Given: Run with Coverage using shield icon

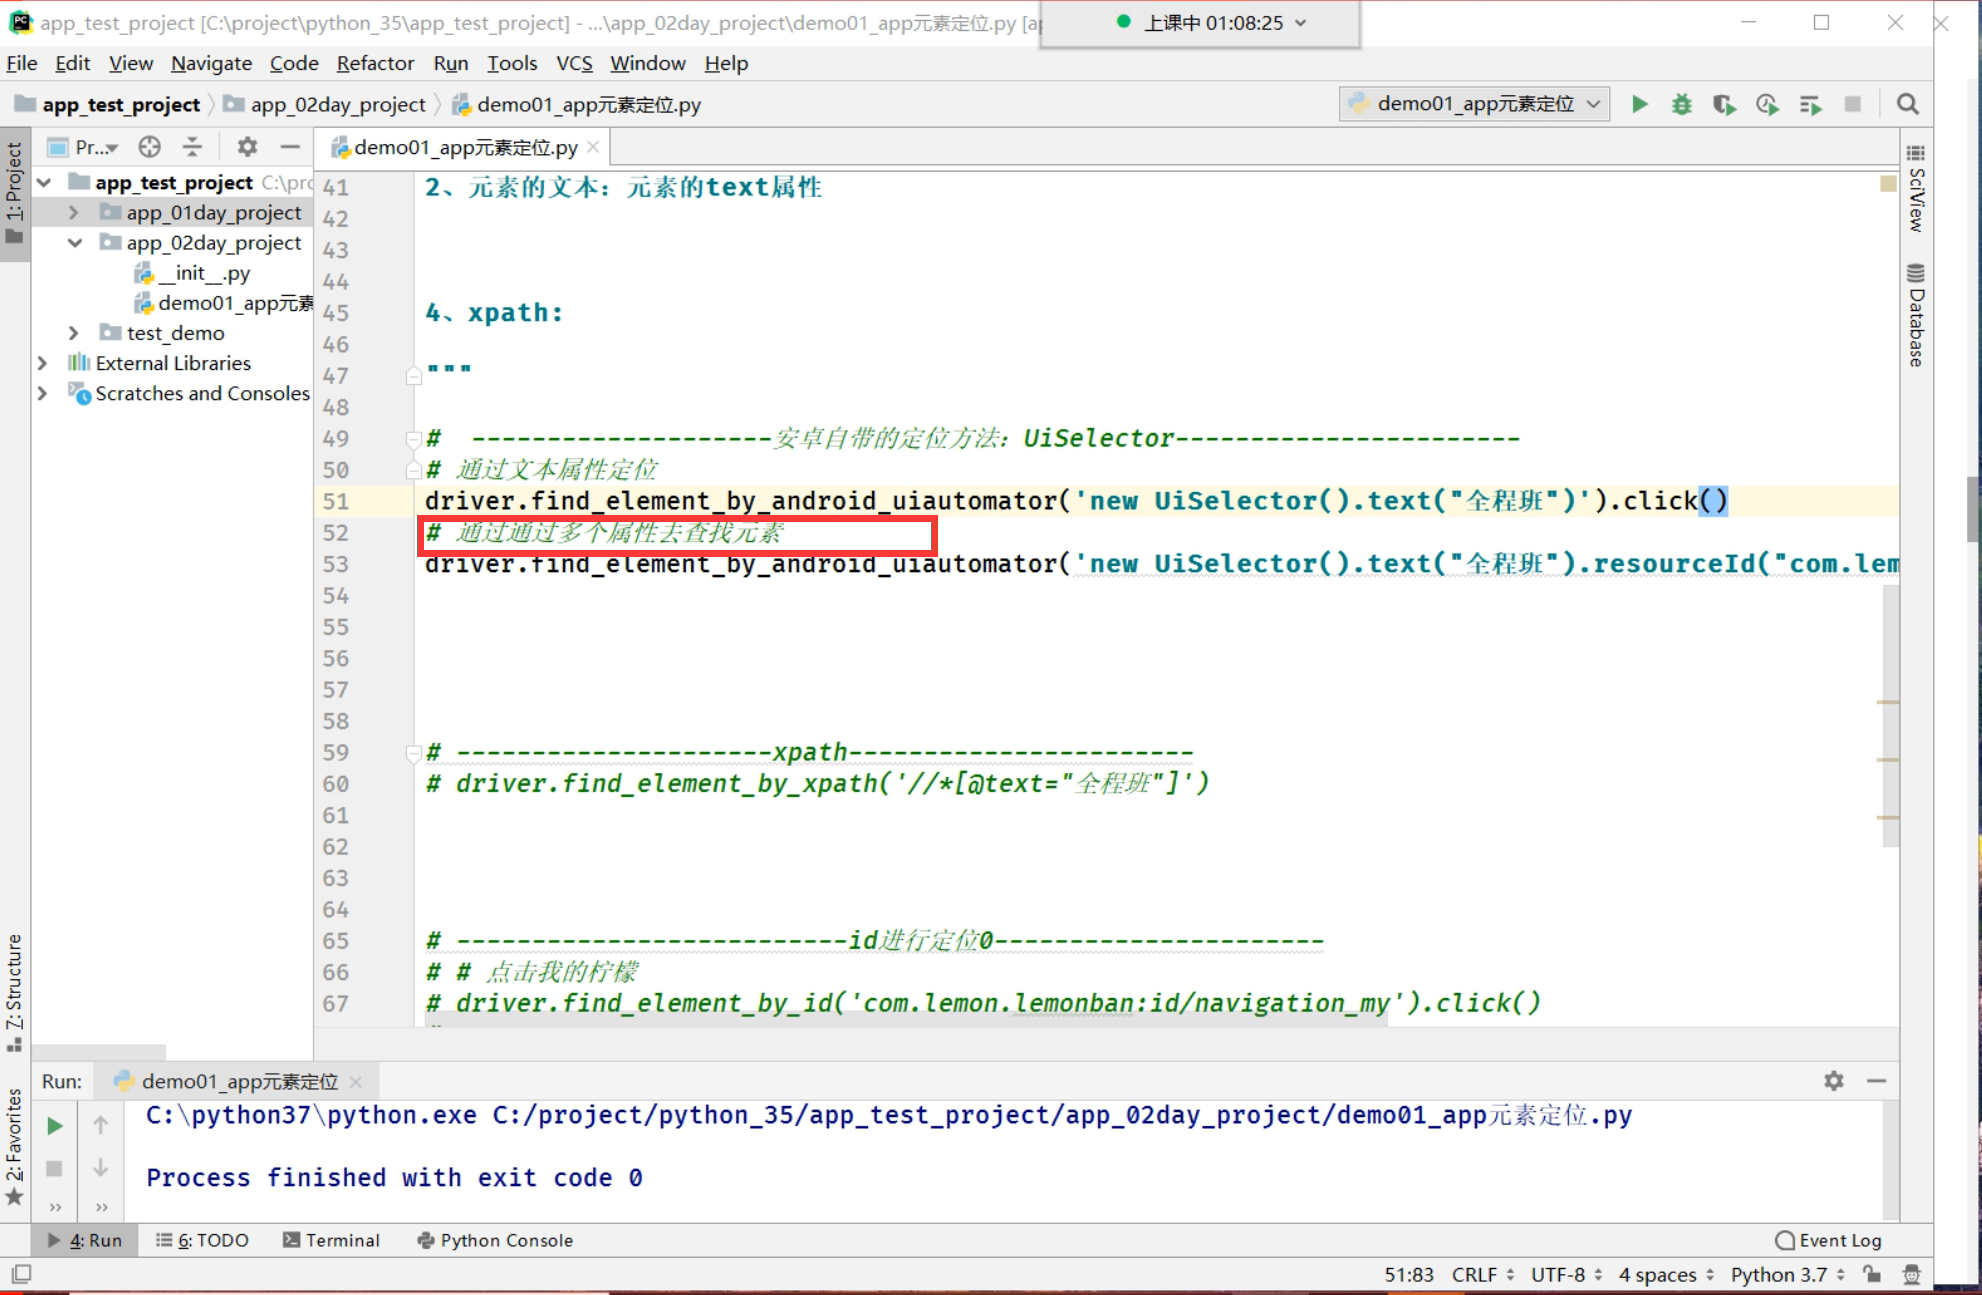Looking at the screenshot, I should click(1723, 104).
